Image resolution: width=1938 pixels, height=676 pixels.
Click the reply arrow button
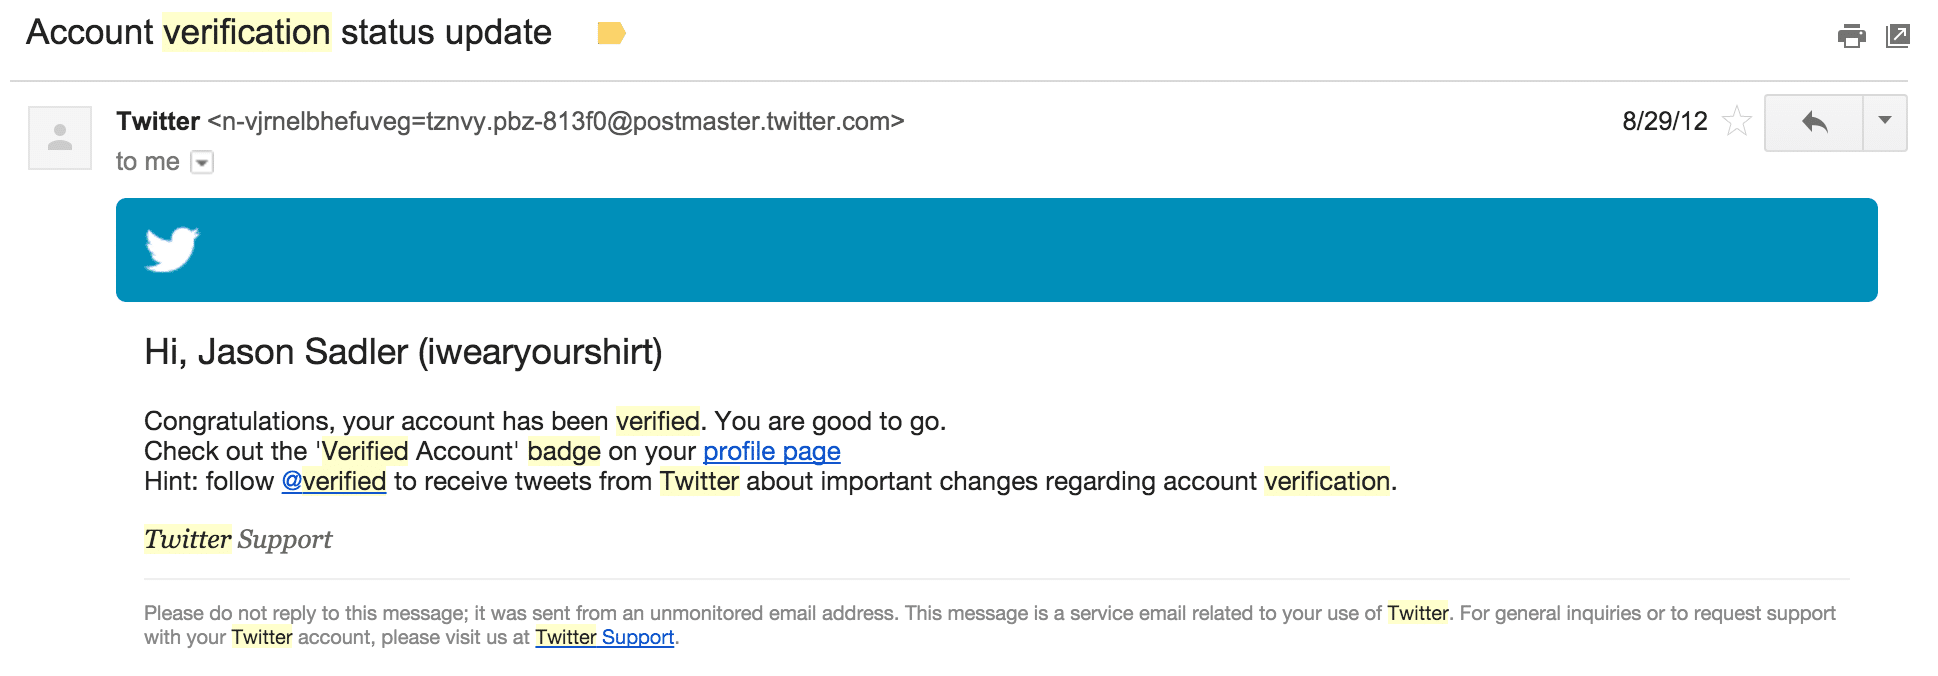(1814, 122)
